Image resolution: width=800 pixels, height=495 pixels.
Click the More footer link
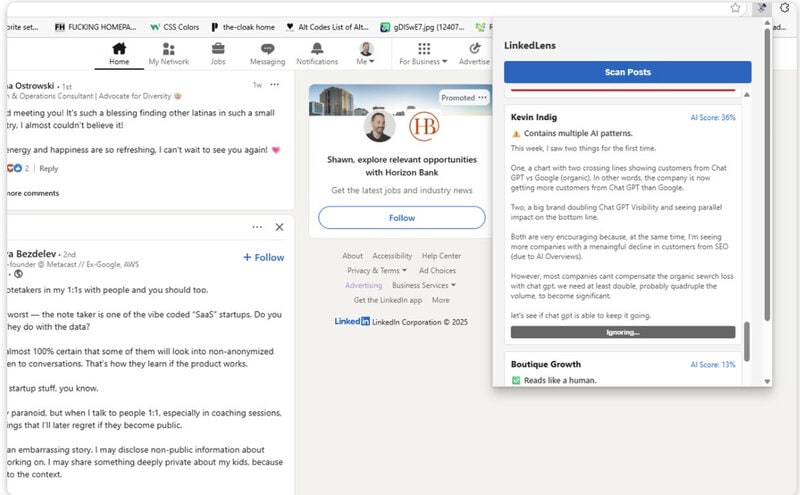[440, 300]
